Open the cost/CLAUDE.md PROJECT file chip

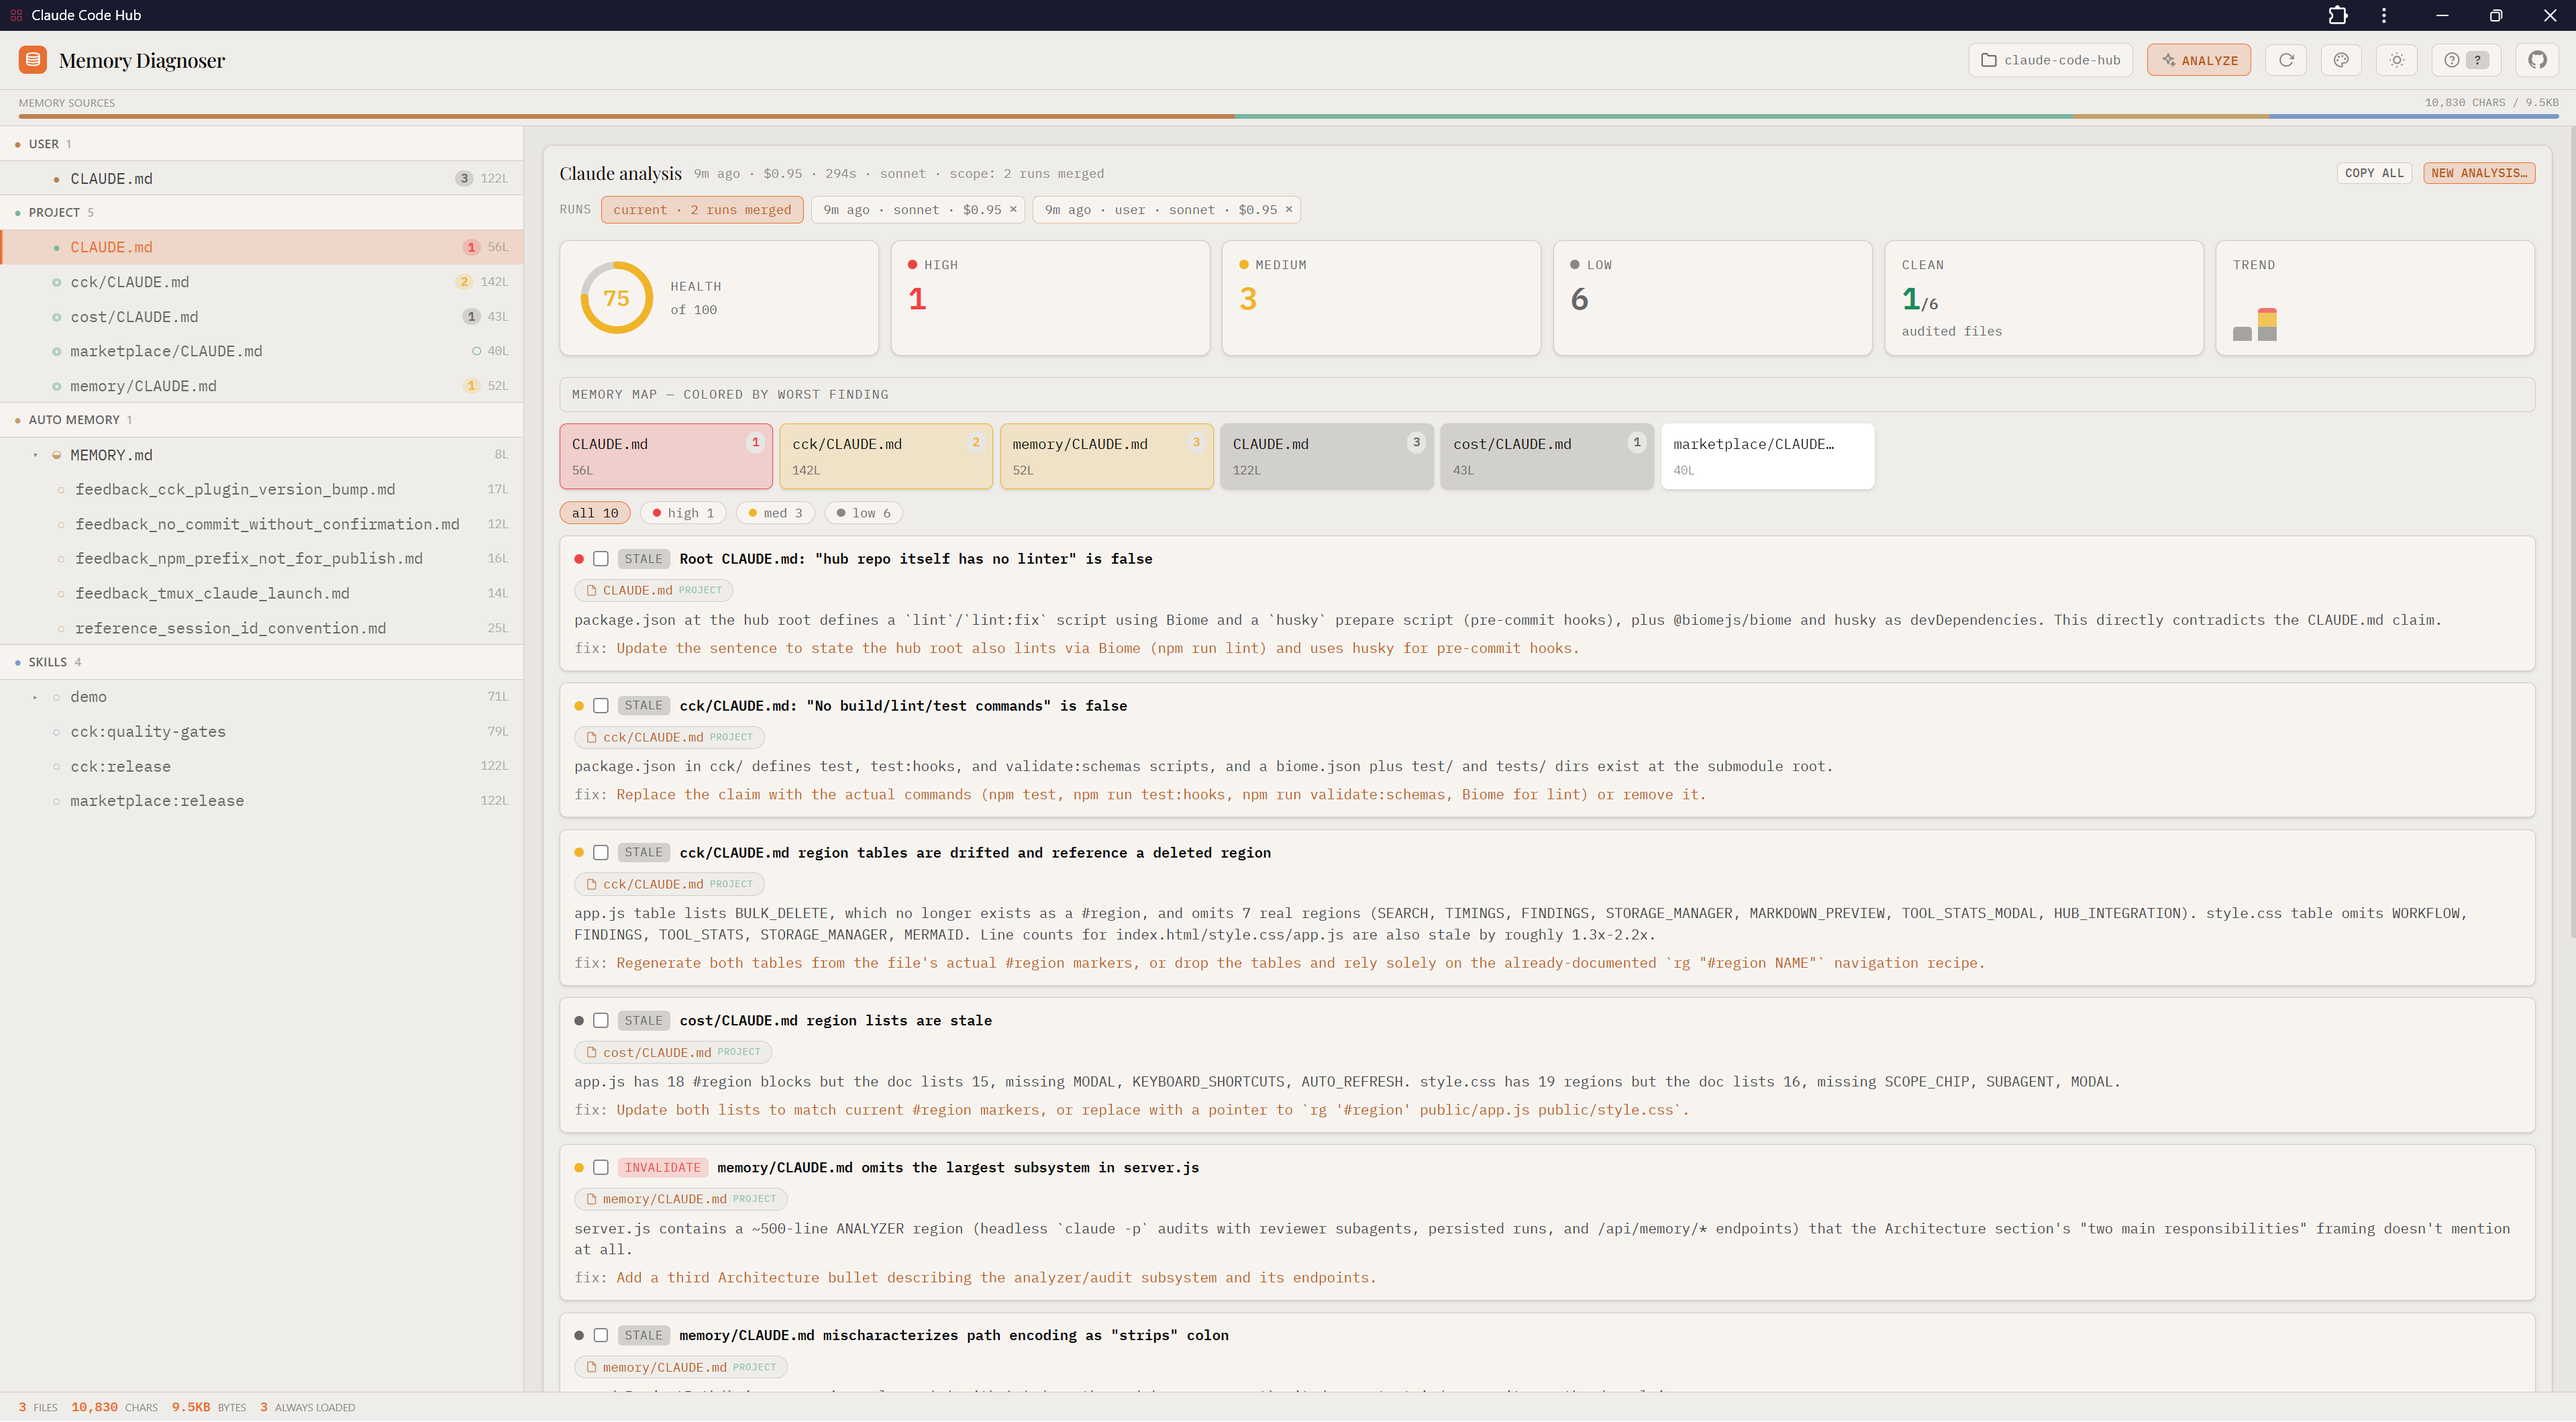[x=673, y=1052]
